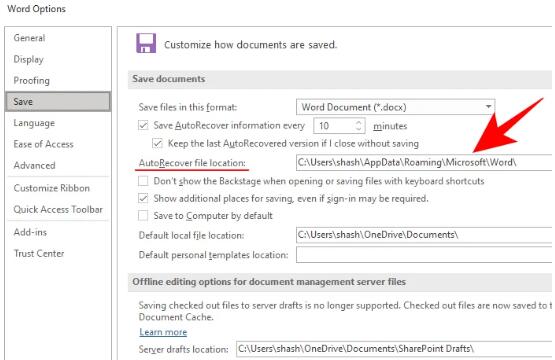Select the Save category
This screenshot has height=360, width=555.
pos(58,102)
